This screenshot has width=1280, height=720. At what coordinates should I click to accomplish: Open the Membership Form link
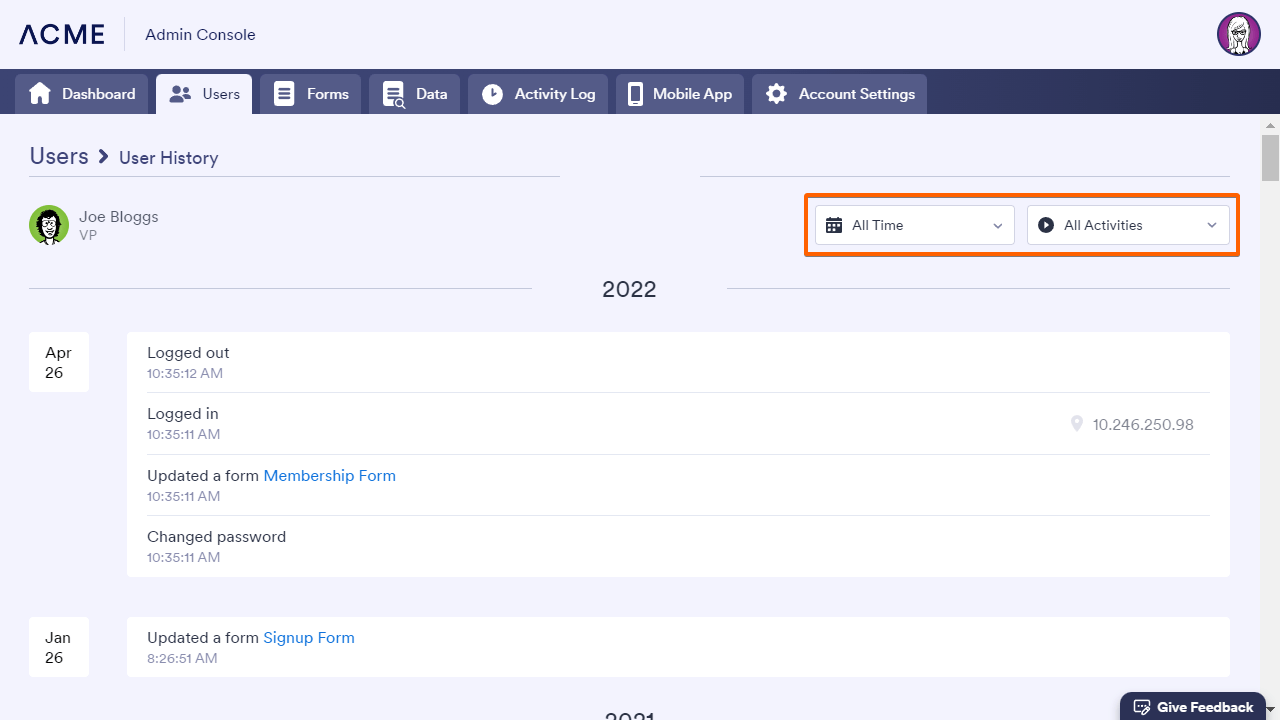(x=329, y=476)
